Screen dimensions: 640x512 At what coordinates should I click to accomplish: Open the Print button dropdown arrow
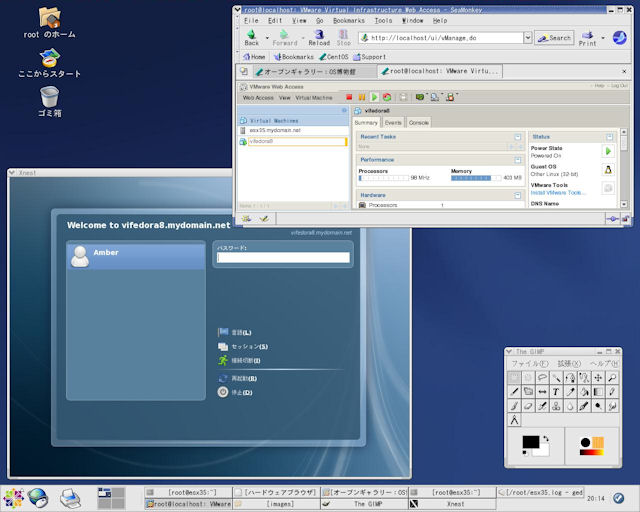click(603, 38)
